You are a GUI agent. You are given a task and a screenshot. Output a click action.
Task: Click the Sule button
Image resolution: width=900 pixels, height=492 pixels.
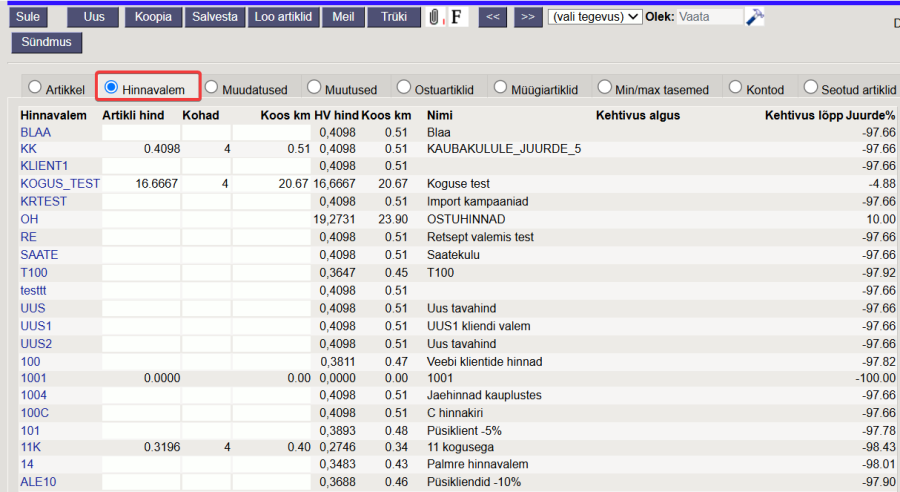coord(28,17)
